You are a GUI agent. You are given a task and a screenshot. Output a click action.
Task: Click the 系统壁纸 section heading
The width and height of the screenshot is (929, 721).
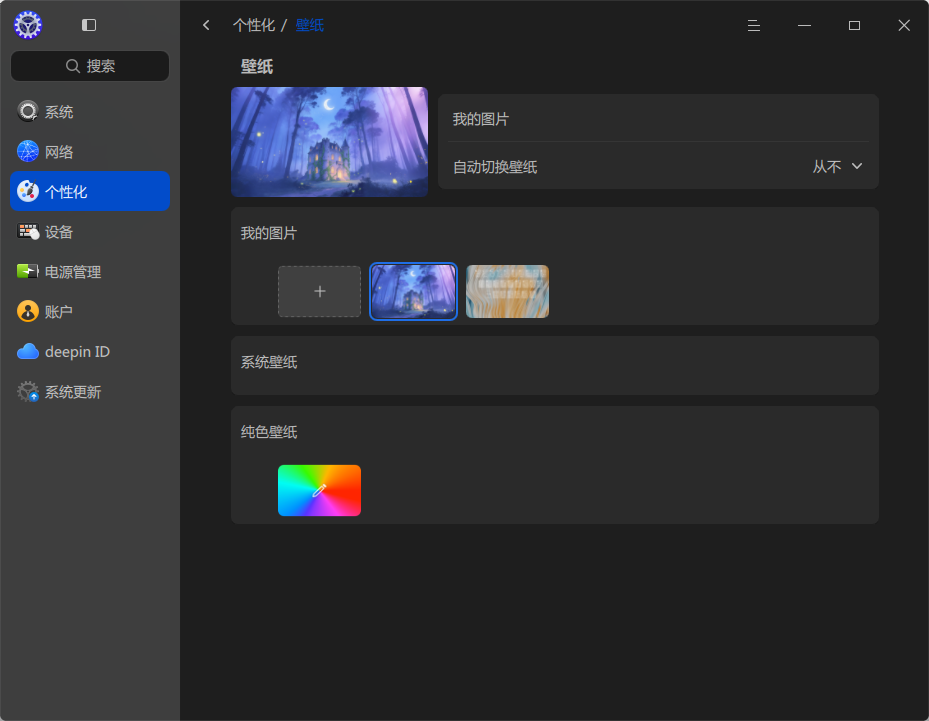click(x=269, y=362)
